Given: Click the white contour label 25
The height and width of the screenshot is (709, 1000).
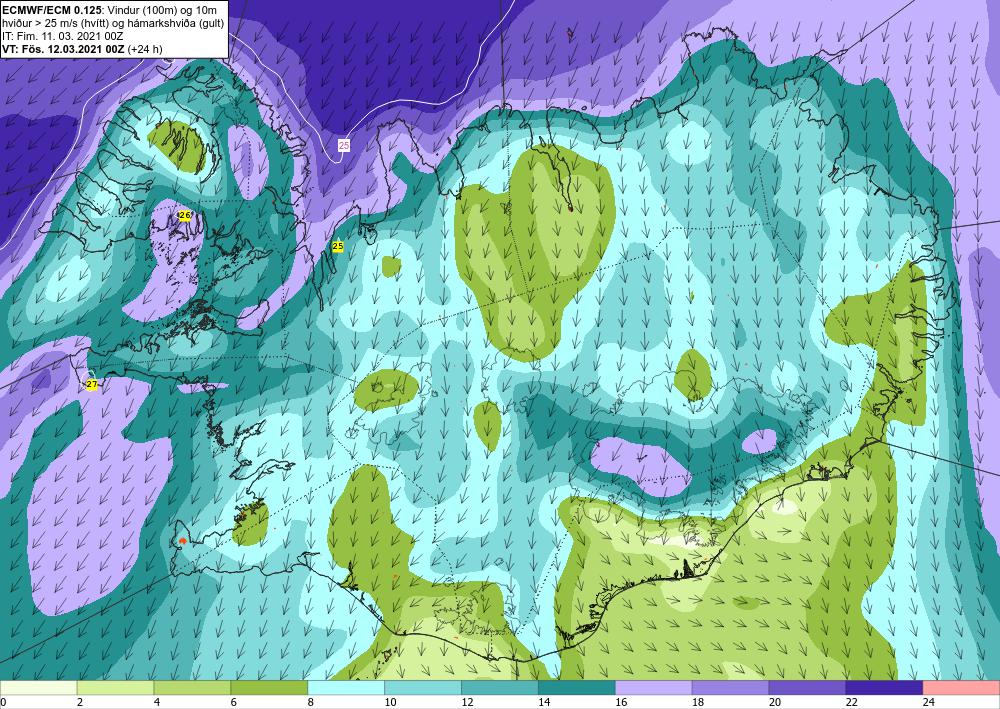Looking at the screenshot, I should point(344,145).
